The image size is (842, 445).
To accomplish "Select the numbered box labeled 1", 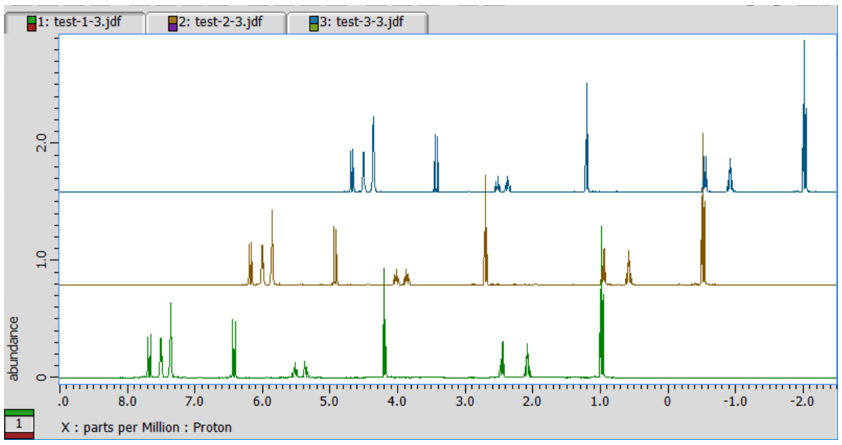I will click(x=20, y=425).
